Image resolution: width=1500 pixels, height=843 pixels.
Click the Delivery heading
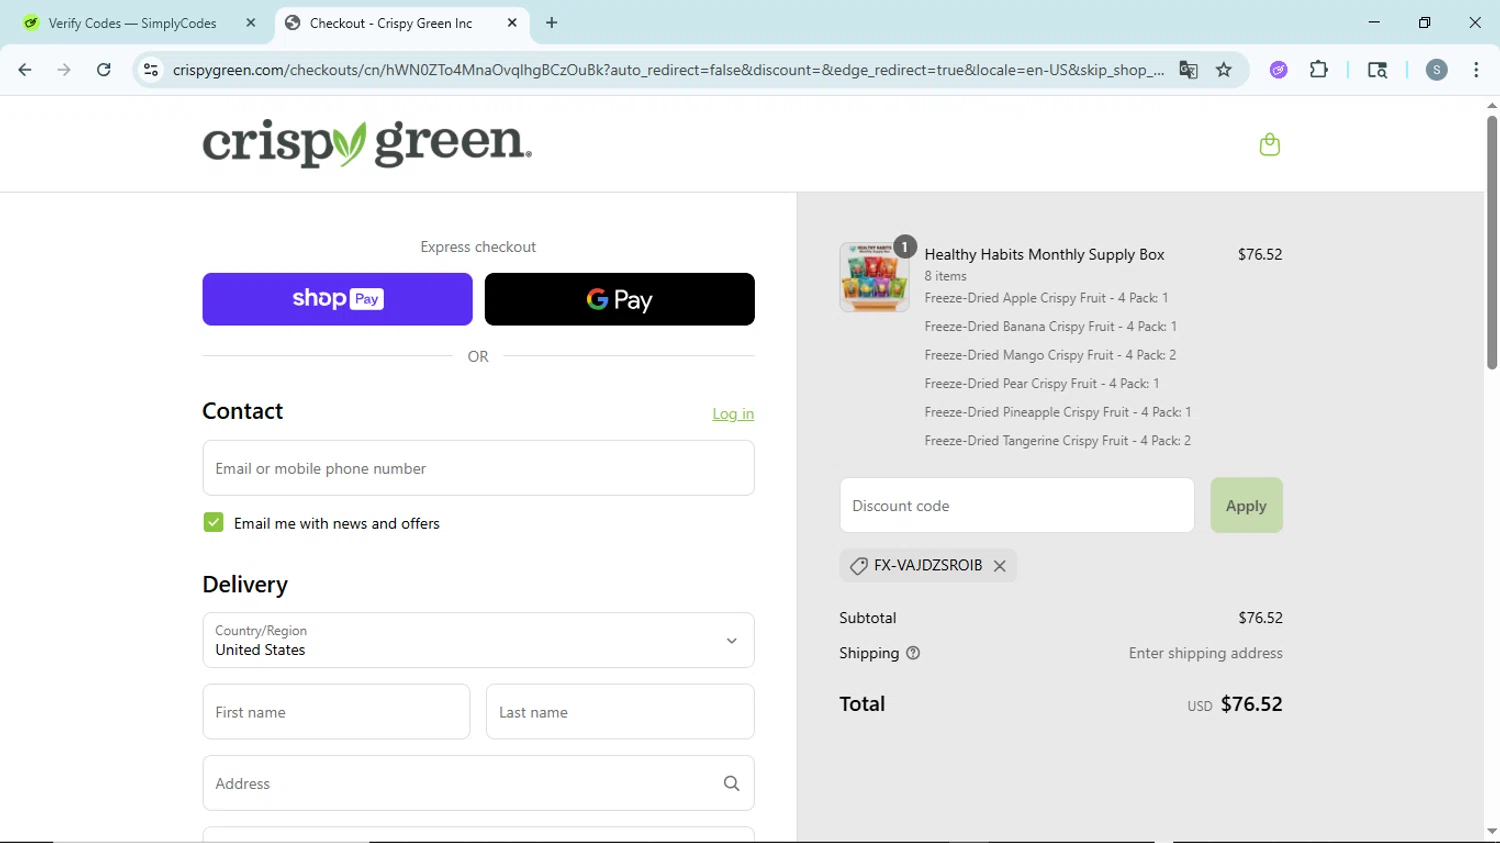tap(245, 585)
